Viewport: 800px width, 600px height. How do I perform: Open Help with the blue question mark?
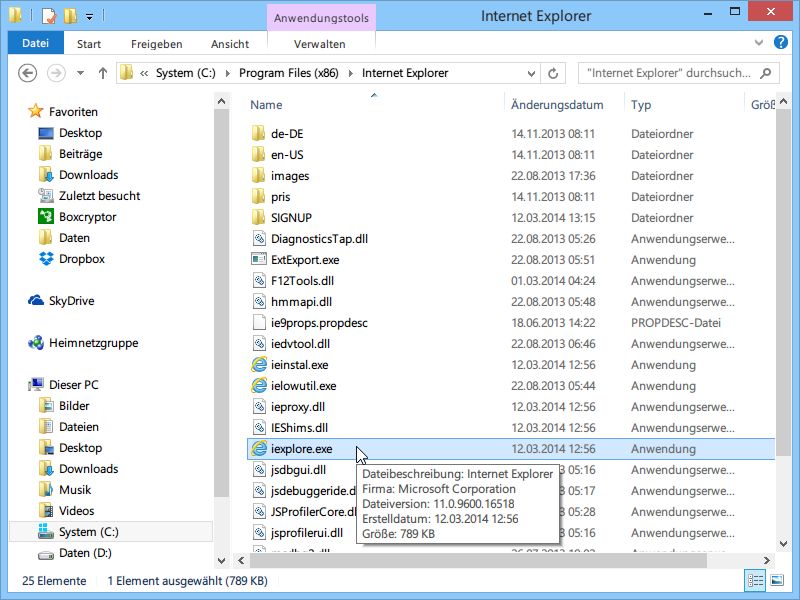pyautogui.click(x=781, y=42)
